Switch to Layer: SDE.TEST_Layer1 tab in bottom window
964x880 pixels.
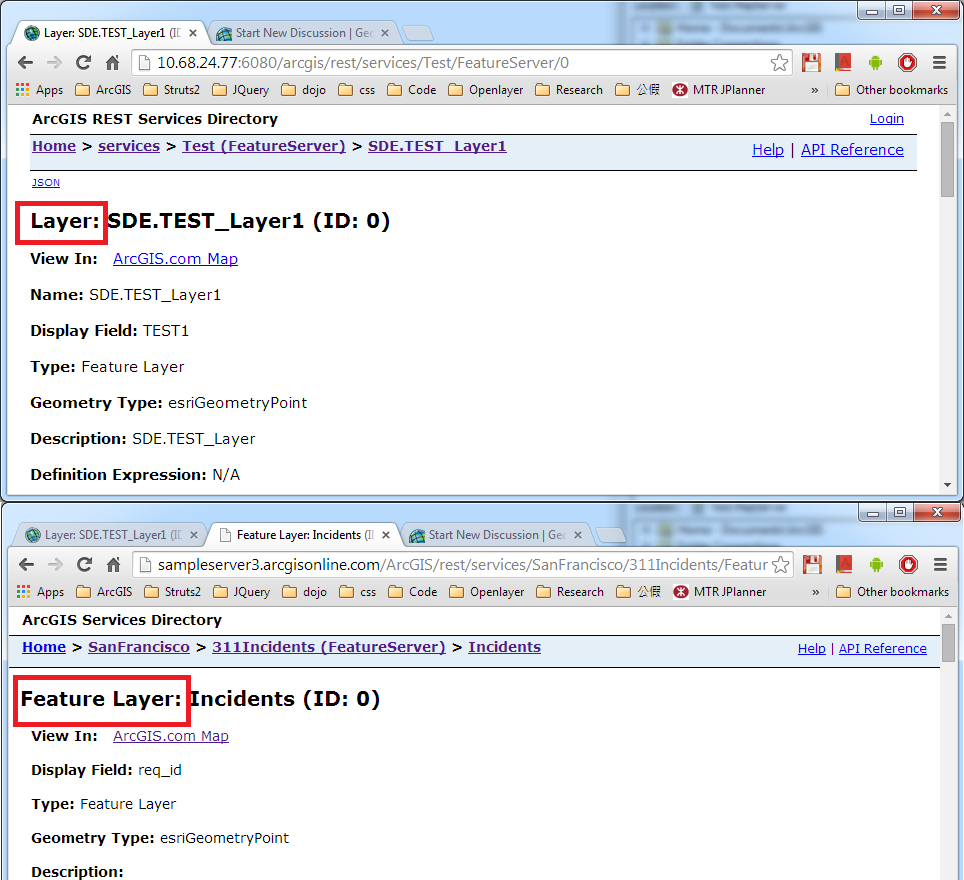[112, 535]
